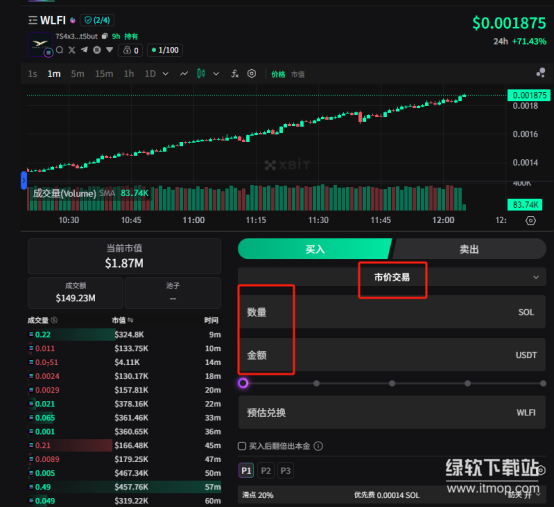554x508 pixels.
Task: Click the 持有 holding label
Action: click(x=131, y=36)
